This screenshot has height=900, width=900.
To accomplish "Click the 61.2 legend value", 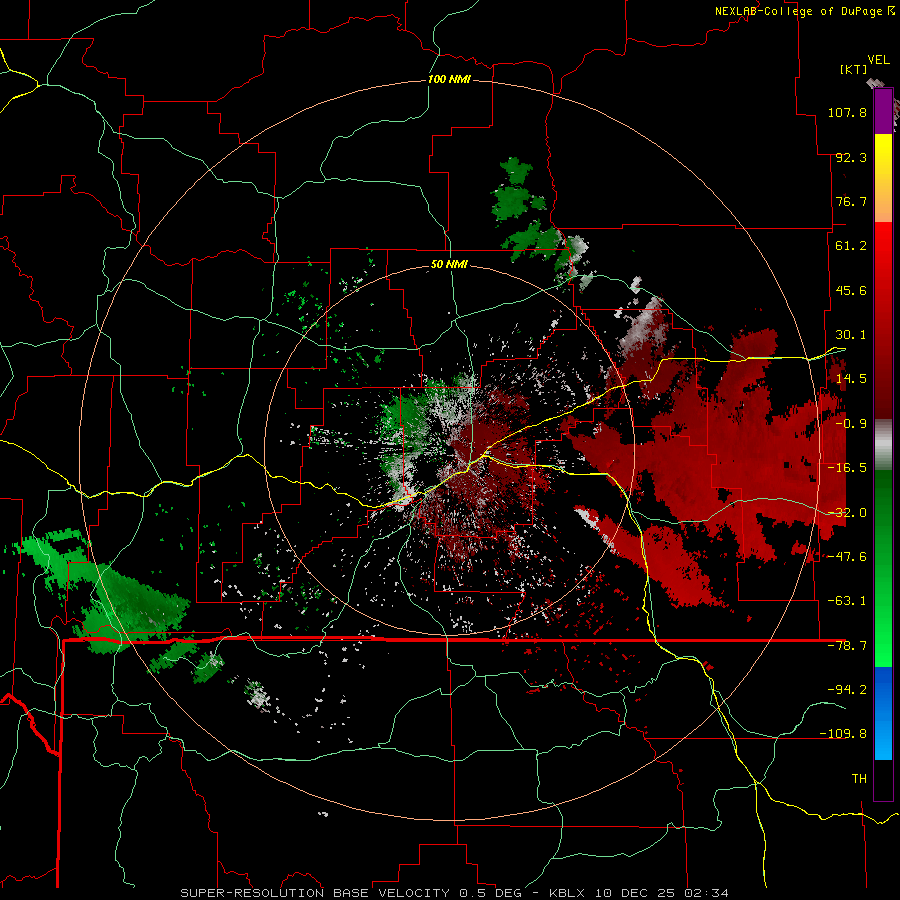I will 851,246.
